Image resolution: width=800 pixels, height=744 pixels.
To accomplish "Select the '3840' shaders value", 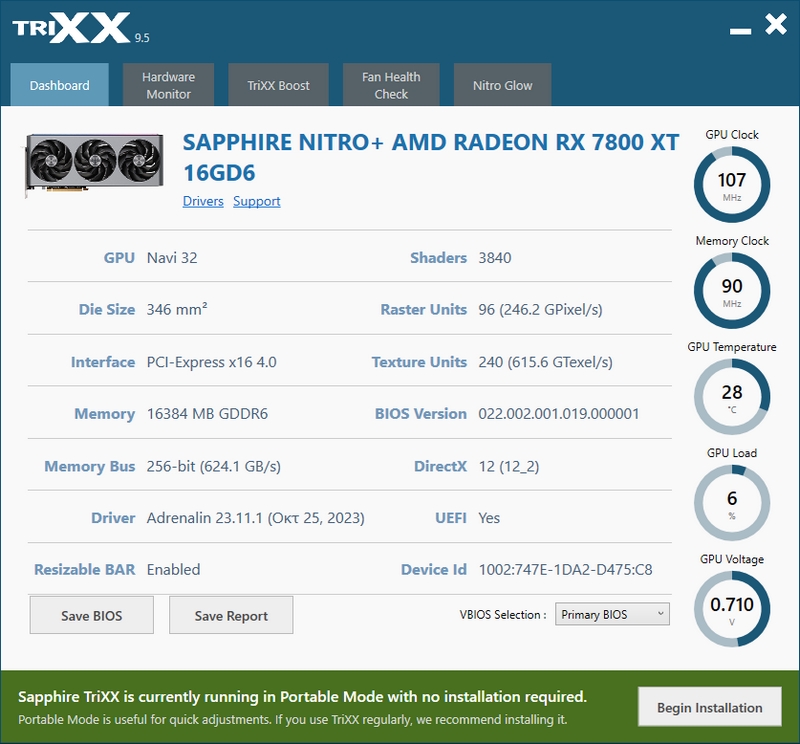I will tap(494, 258).
